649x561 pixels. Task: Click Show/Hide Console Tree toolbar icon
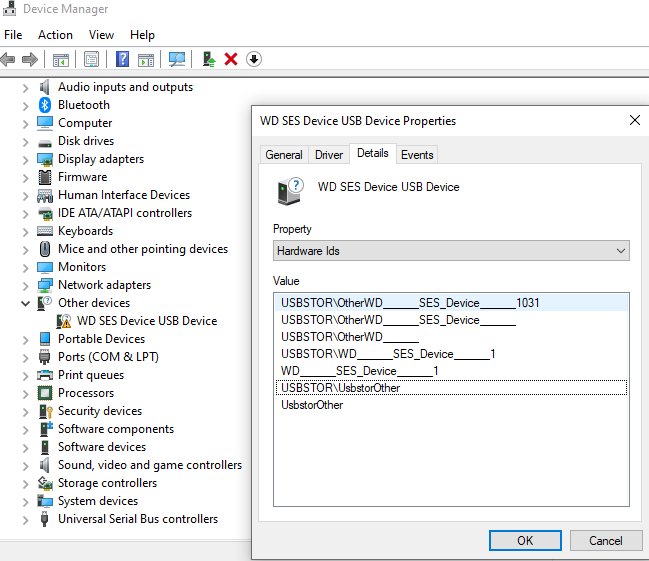[61, 60]
